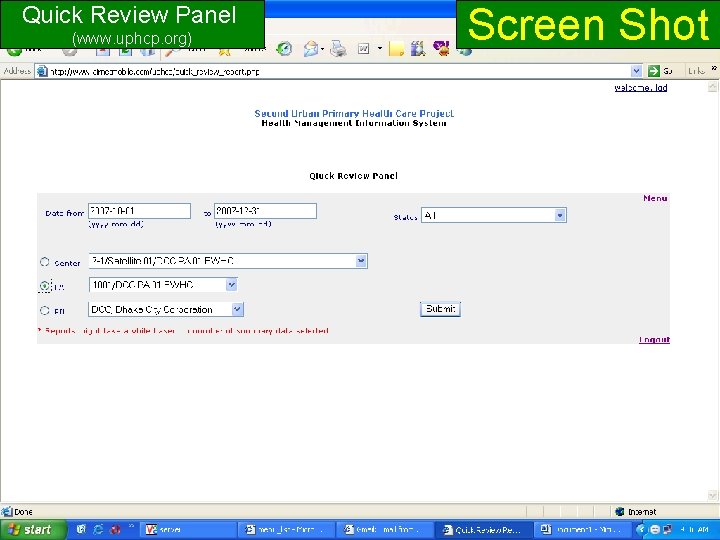Screen dimensions: 720x540
Task: Open the Windows Start menu
Action: (33, 529)
